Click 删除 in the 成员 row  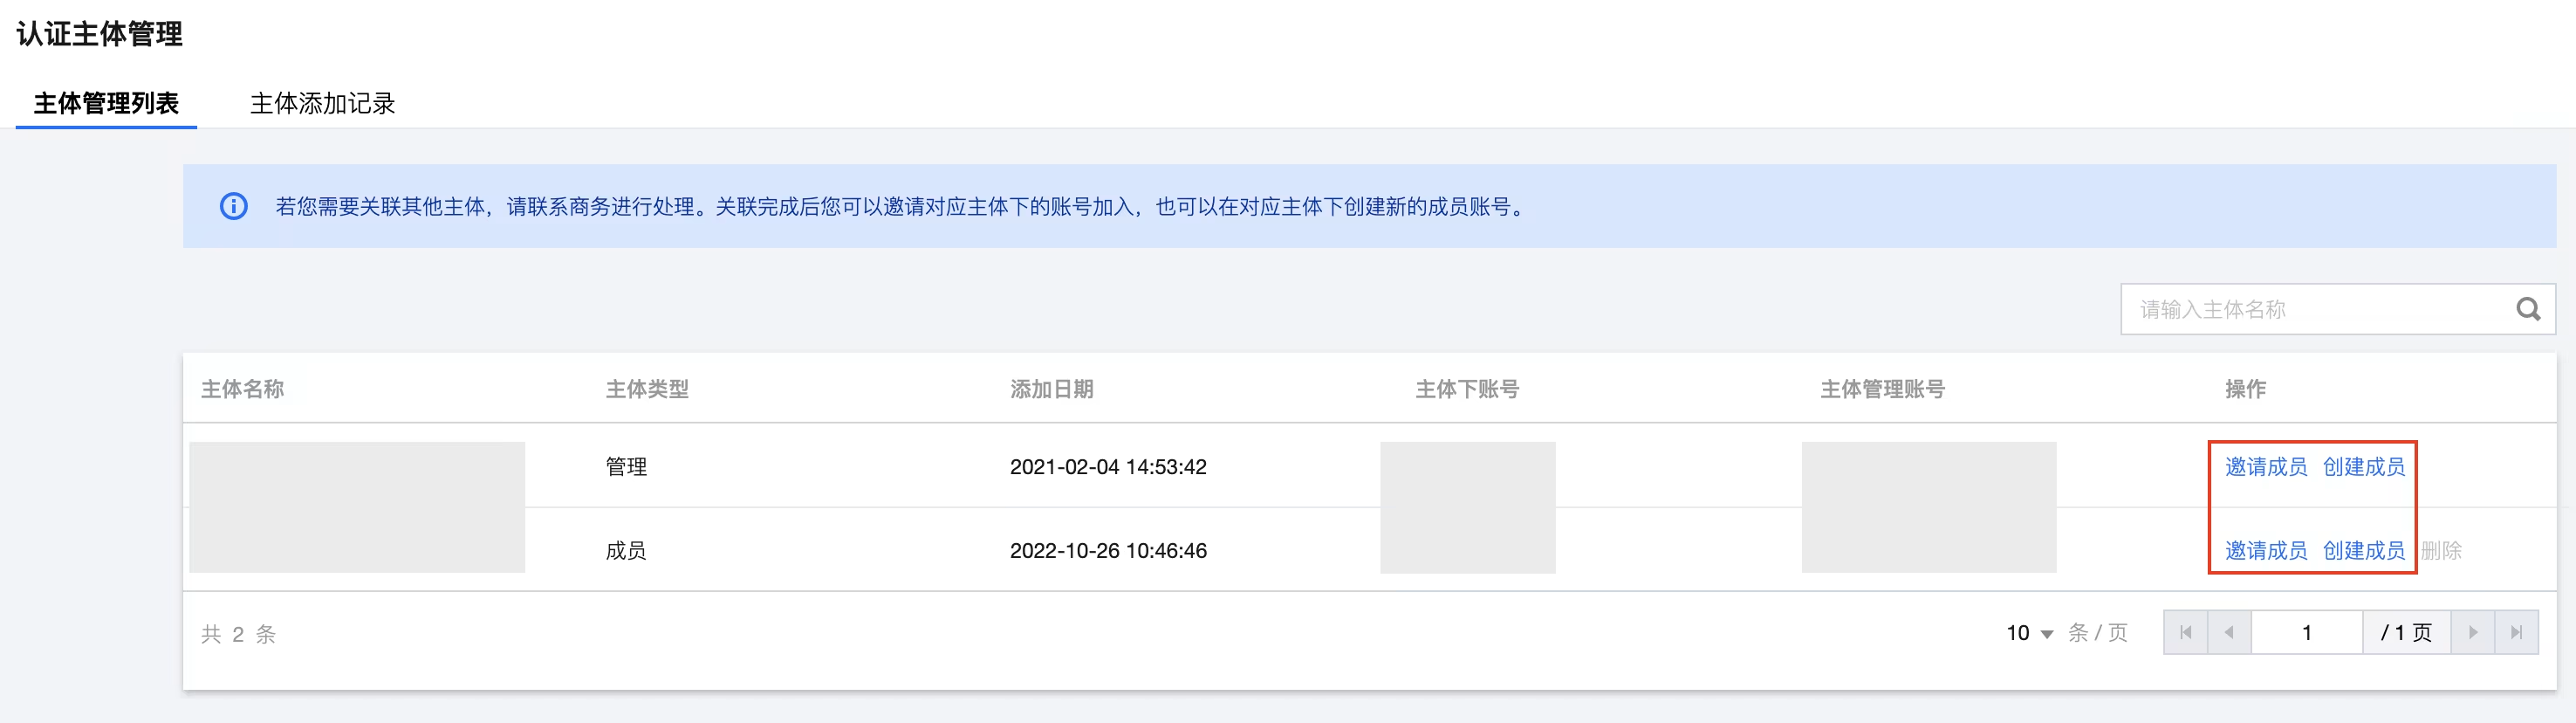2441,551
